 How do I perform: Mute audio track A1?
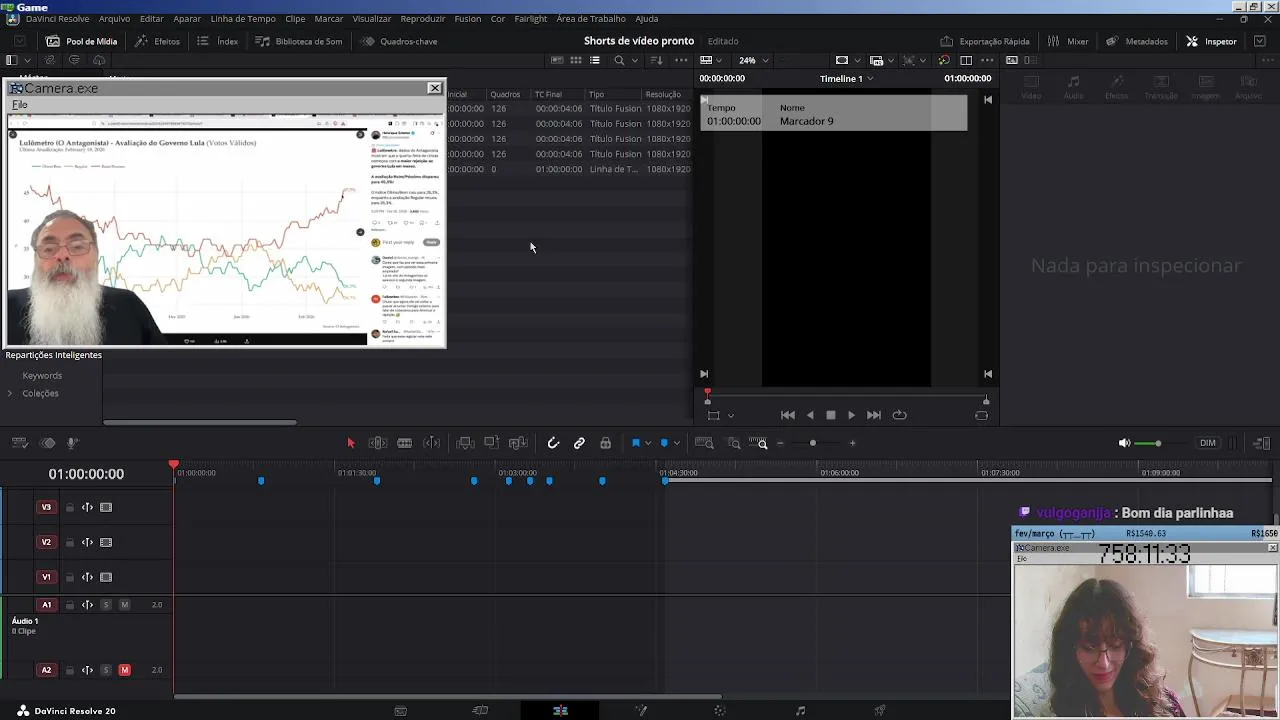click(124, 605)
